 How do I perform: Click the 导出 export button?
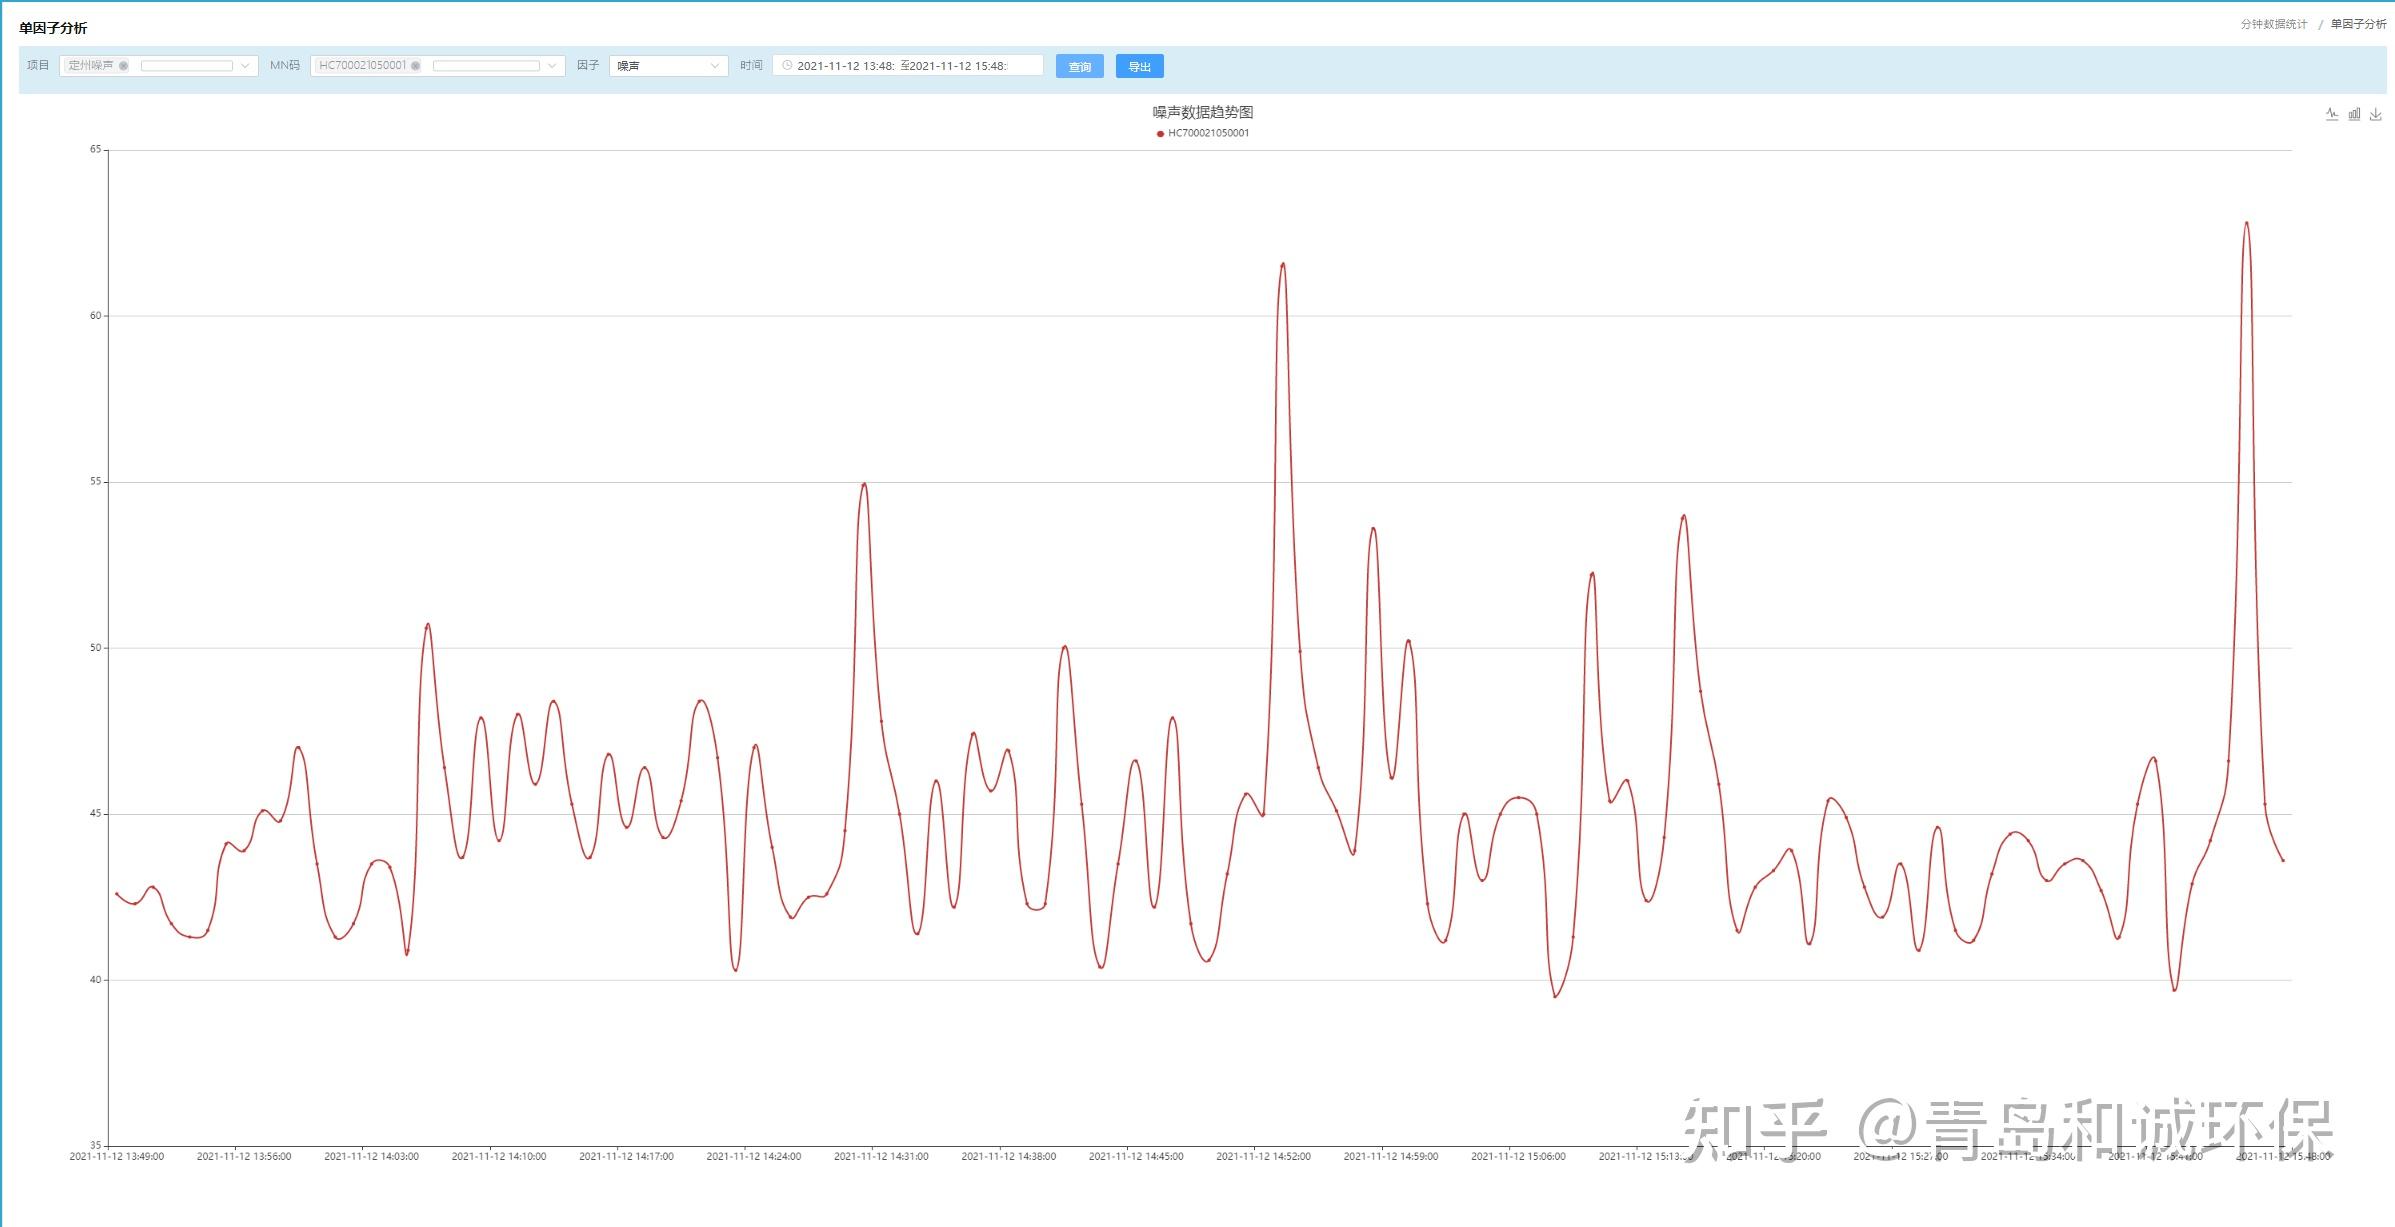coord(1139,67)
